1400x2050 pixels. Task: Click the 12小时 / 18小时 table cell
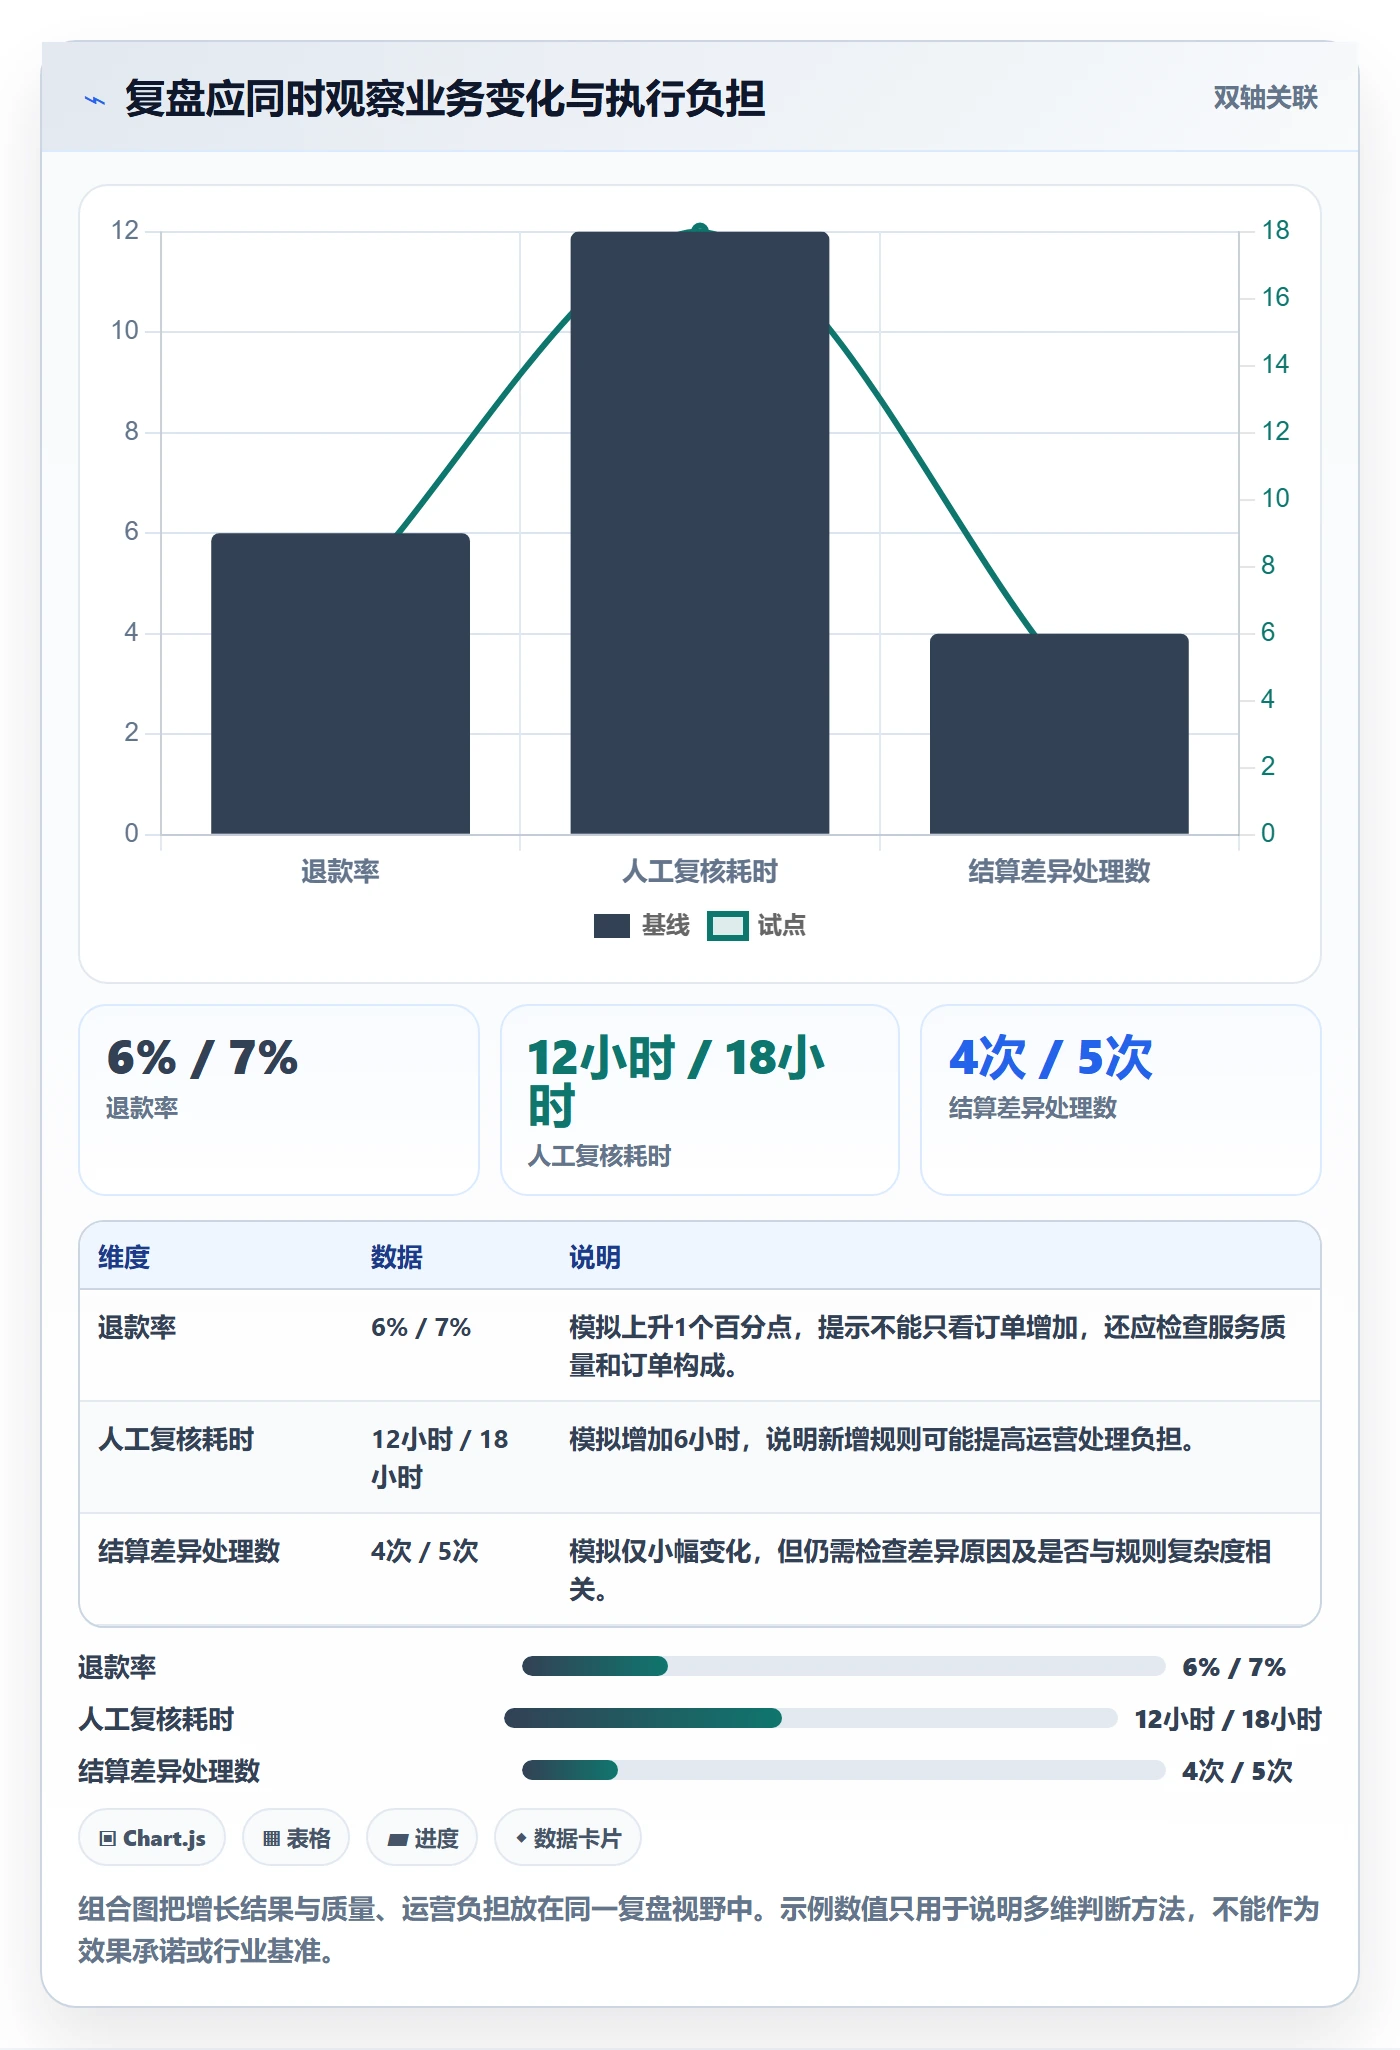pyautogui.click(x=440, y=1458)
